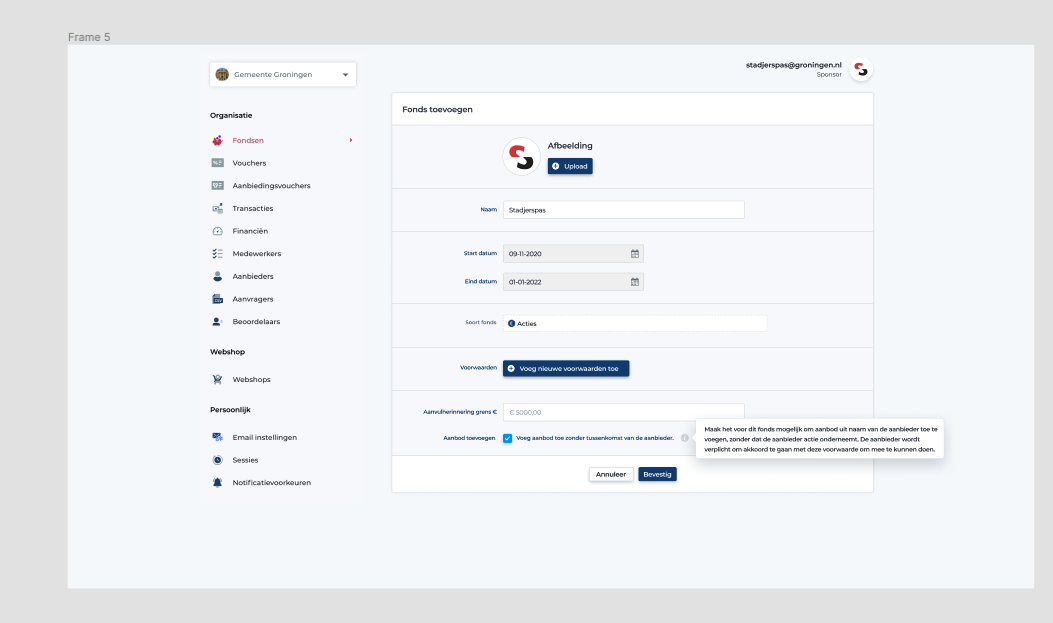The width and height of the screenshot is (1053, 623).
Task: Open the Start datum calendar icon
Action: pos(635,254)
